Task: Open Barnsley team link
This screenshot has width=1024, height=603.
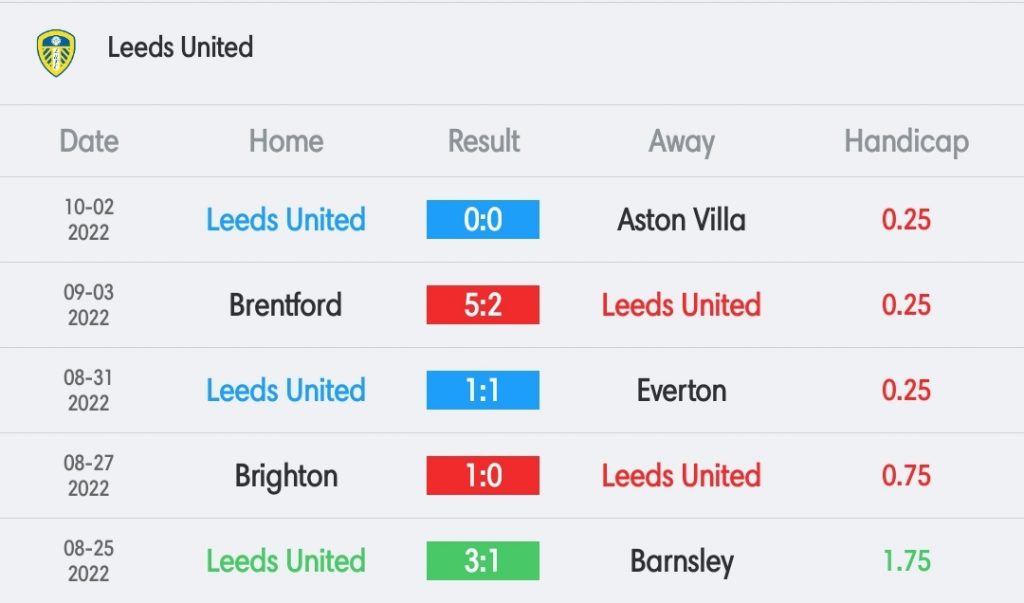Action: [682, 562]
